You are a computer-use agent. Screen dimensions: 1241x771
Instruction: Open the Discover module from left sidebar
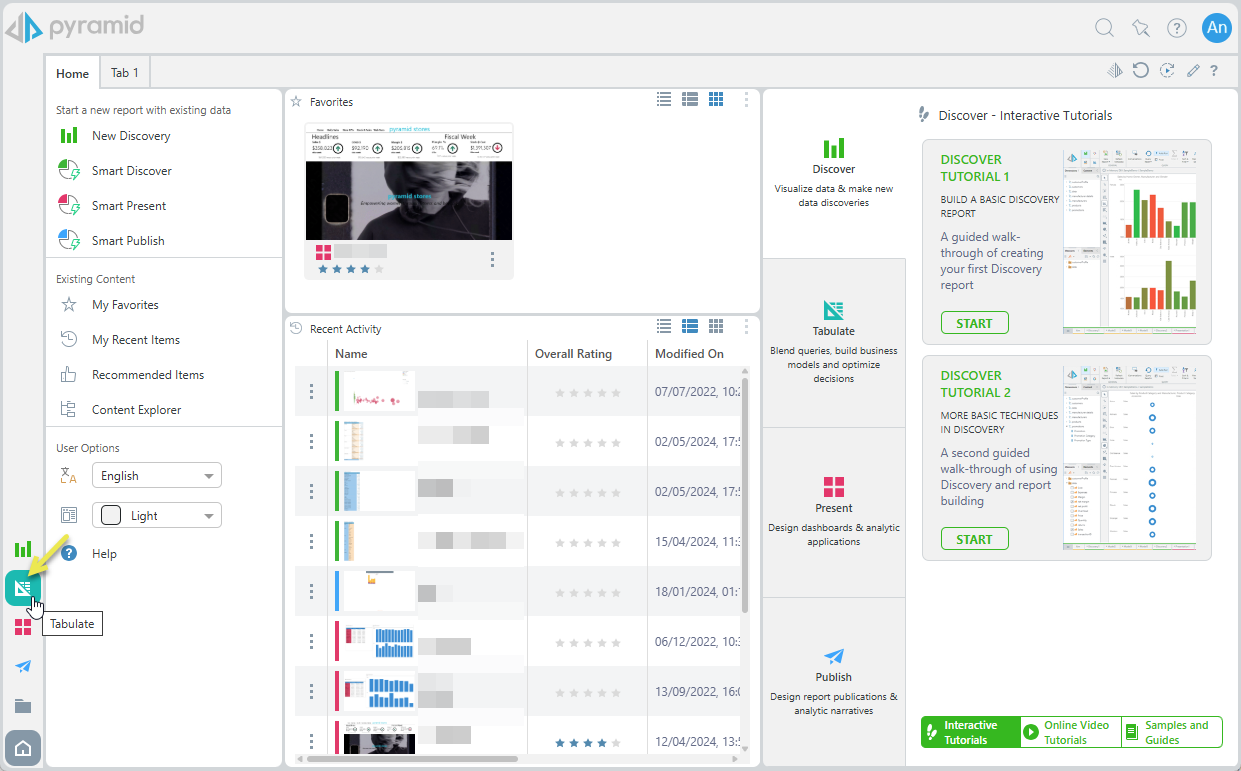tap(23, 549)
